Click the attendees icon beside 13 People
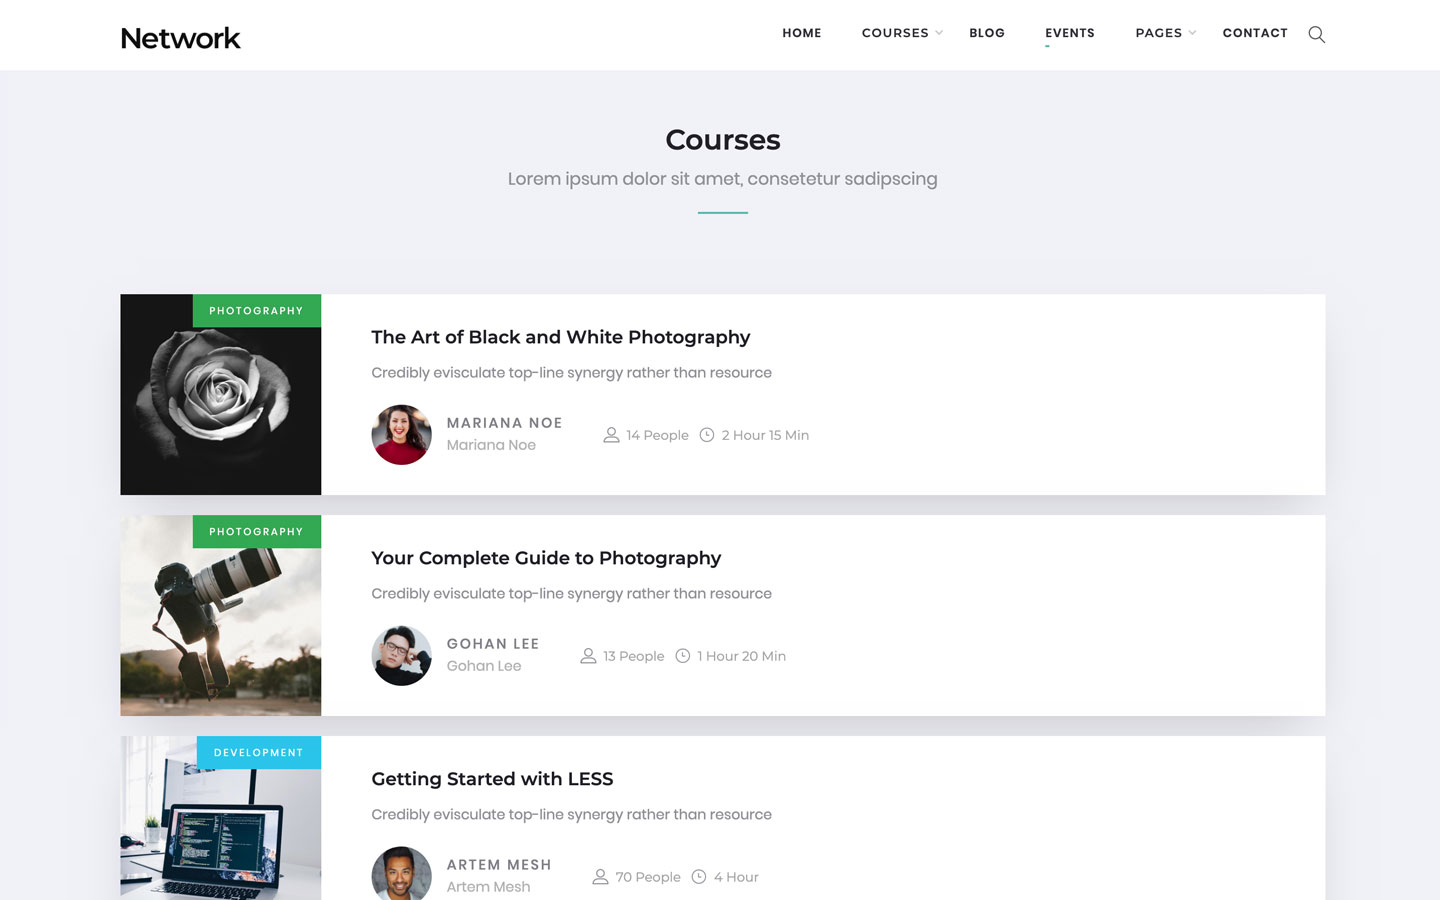Image resolution: width=1440 pixels, height=900 pixels. click(587, 656)
